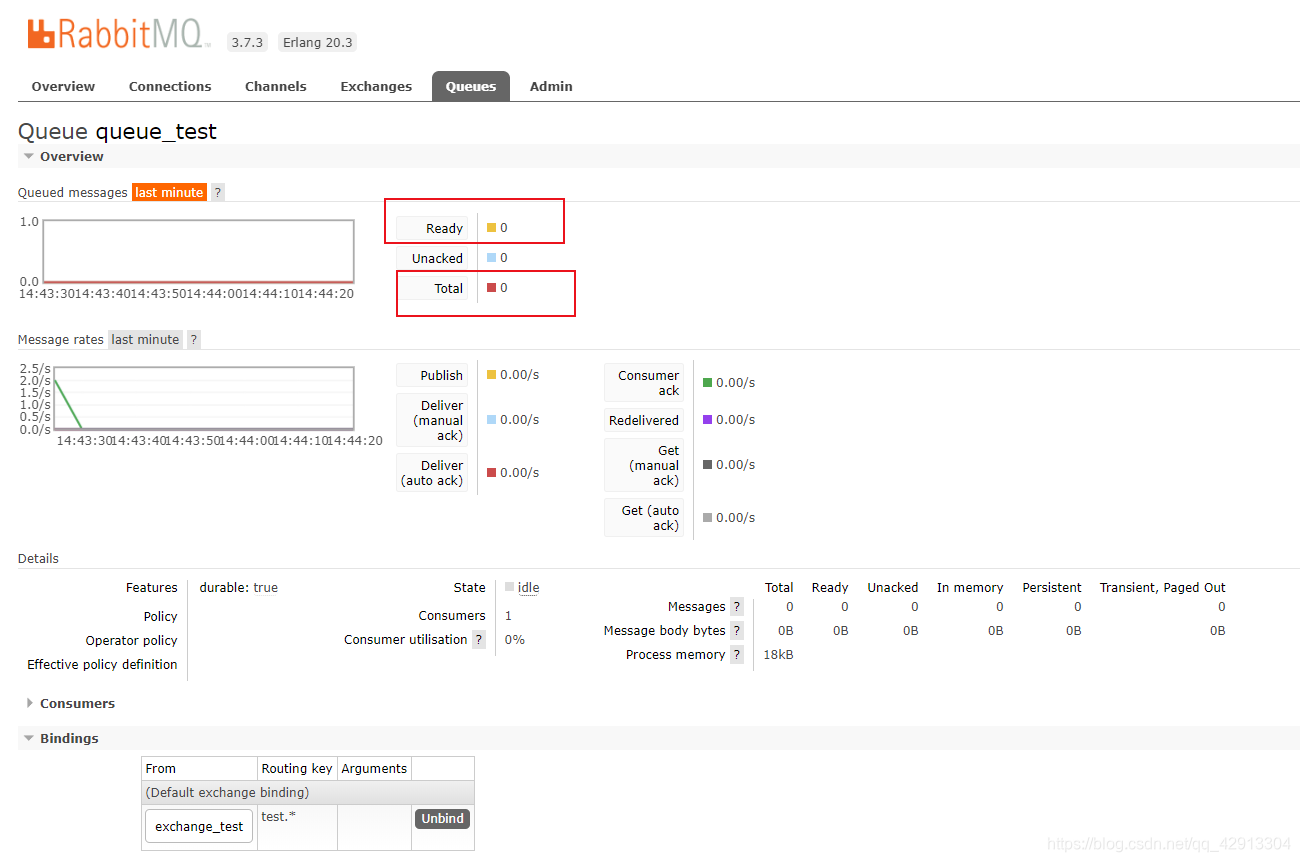Viewport: 1300px width, 862px height.
Task: Click the Ready legend label
Action: (432, 229)
